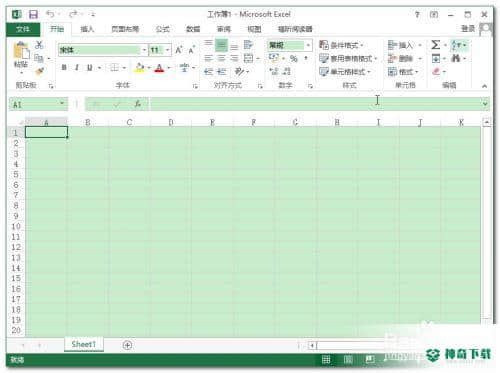Click the Find and Select binoculars icon

click(x=455, y=58)
